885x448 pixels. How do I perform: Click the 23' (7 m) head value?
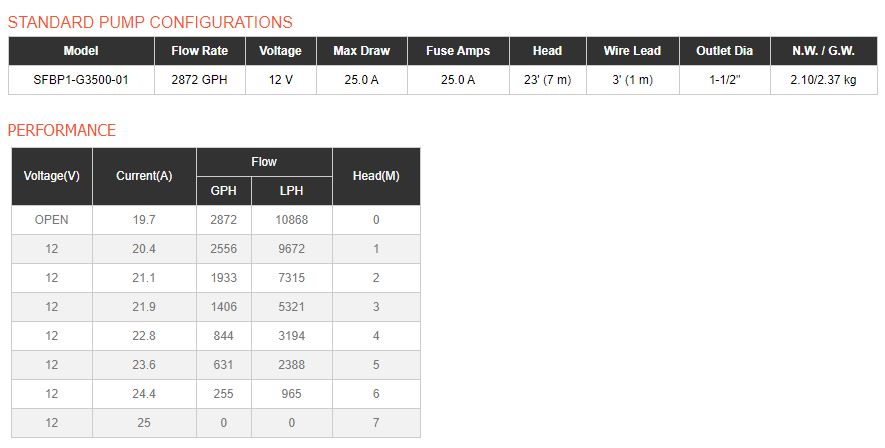[x=547, y=80]
